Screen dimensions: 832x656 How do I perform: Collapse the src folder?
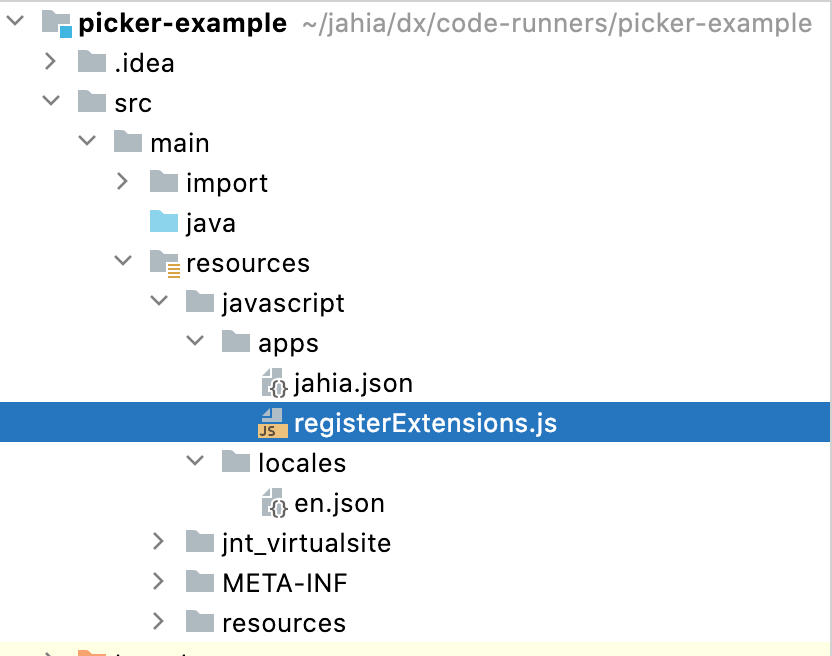point(50,102)
